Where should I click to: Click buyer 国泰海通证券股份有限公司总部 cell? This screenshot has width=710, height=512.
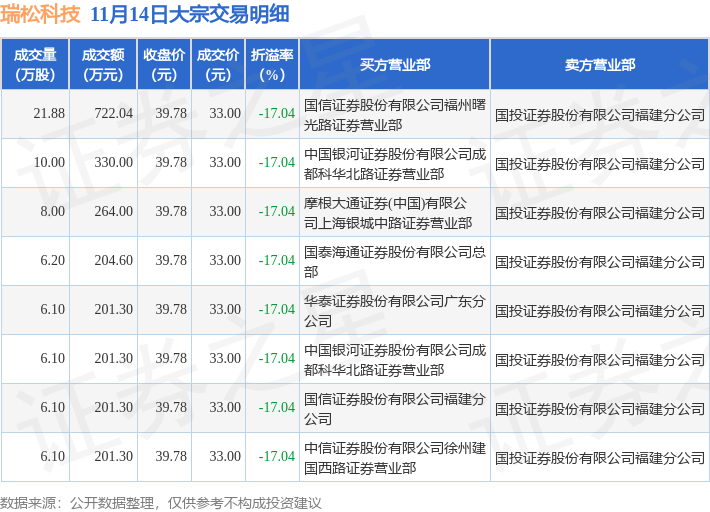click(x=395, y=262)
